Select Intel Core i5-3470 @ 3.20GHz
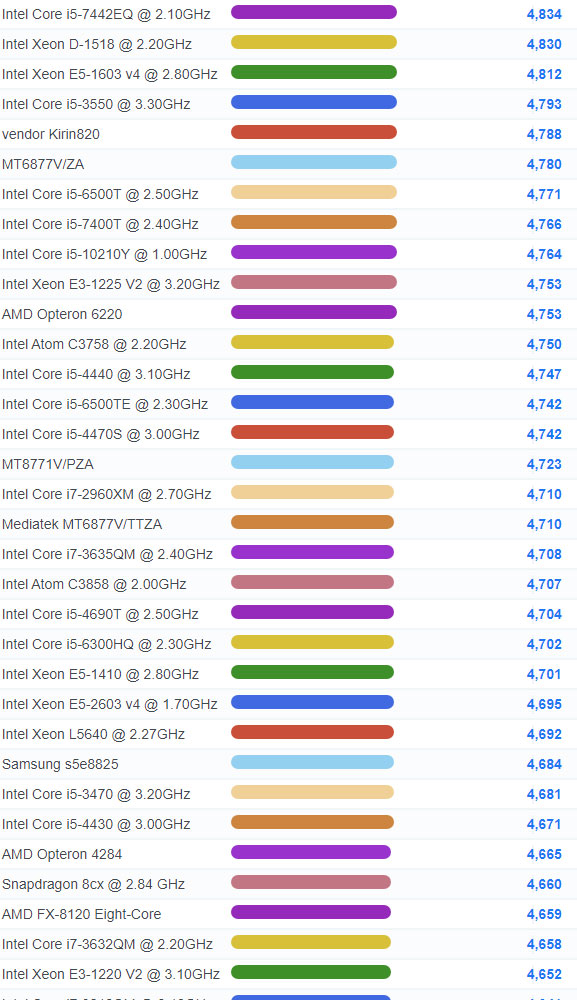 pyautogui.click(x=96, y=793)
